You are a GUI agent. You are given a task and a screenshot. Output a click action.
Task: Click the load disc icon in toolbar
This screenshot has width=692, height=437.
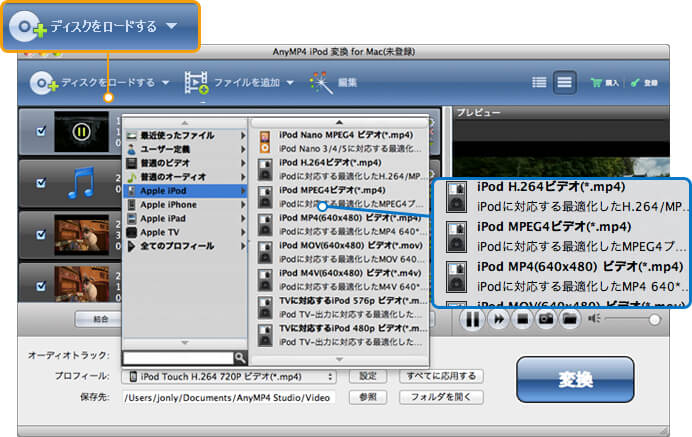point(43,83)
